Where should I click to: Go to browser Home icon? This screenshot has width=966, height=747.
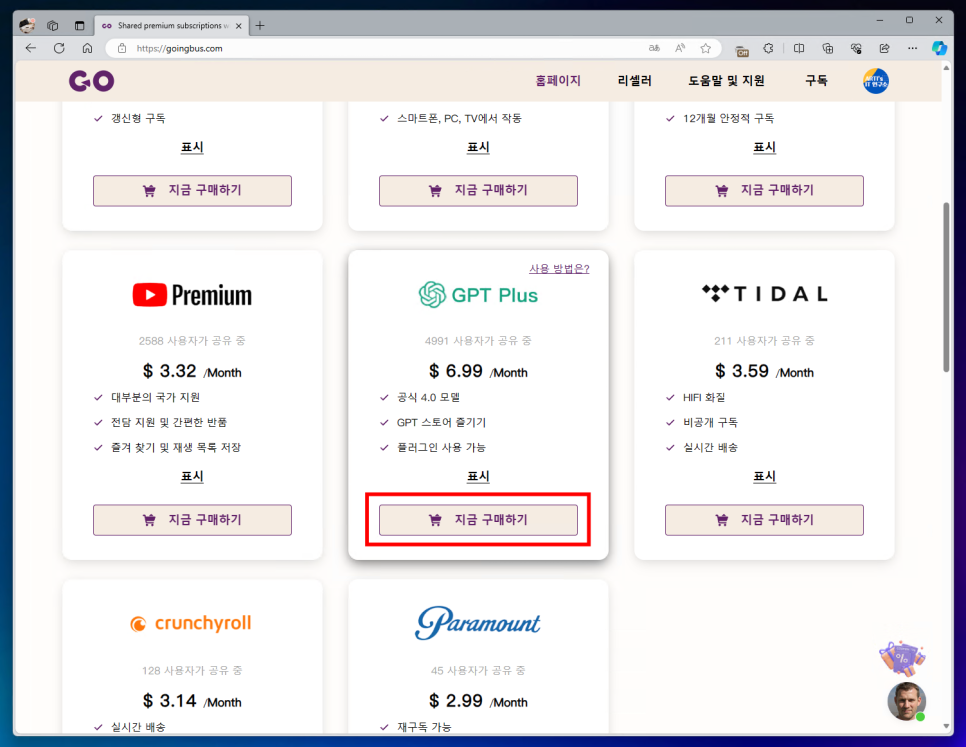point(87,48)
